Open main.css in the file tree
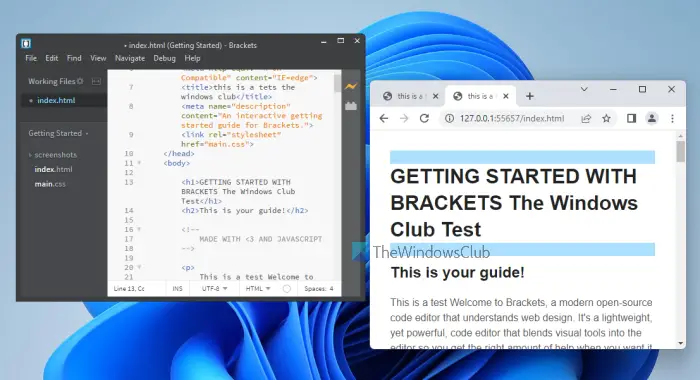This screenshot has width=700, height=380. point(50,184)
